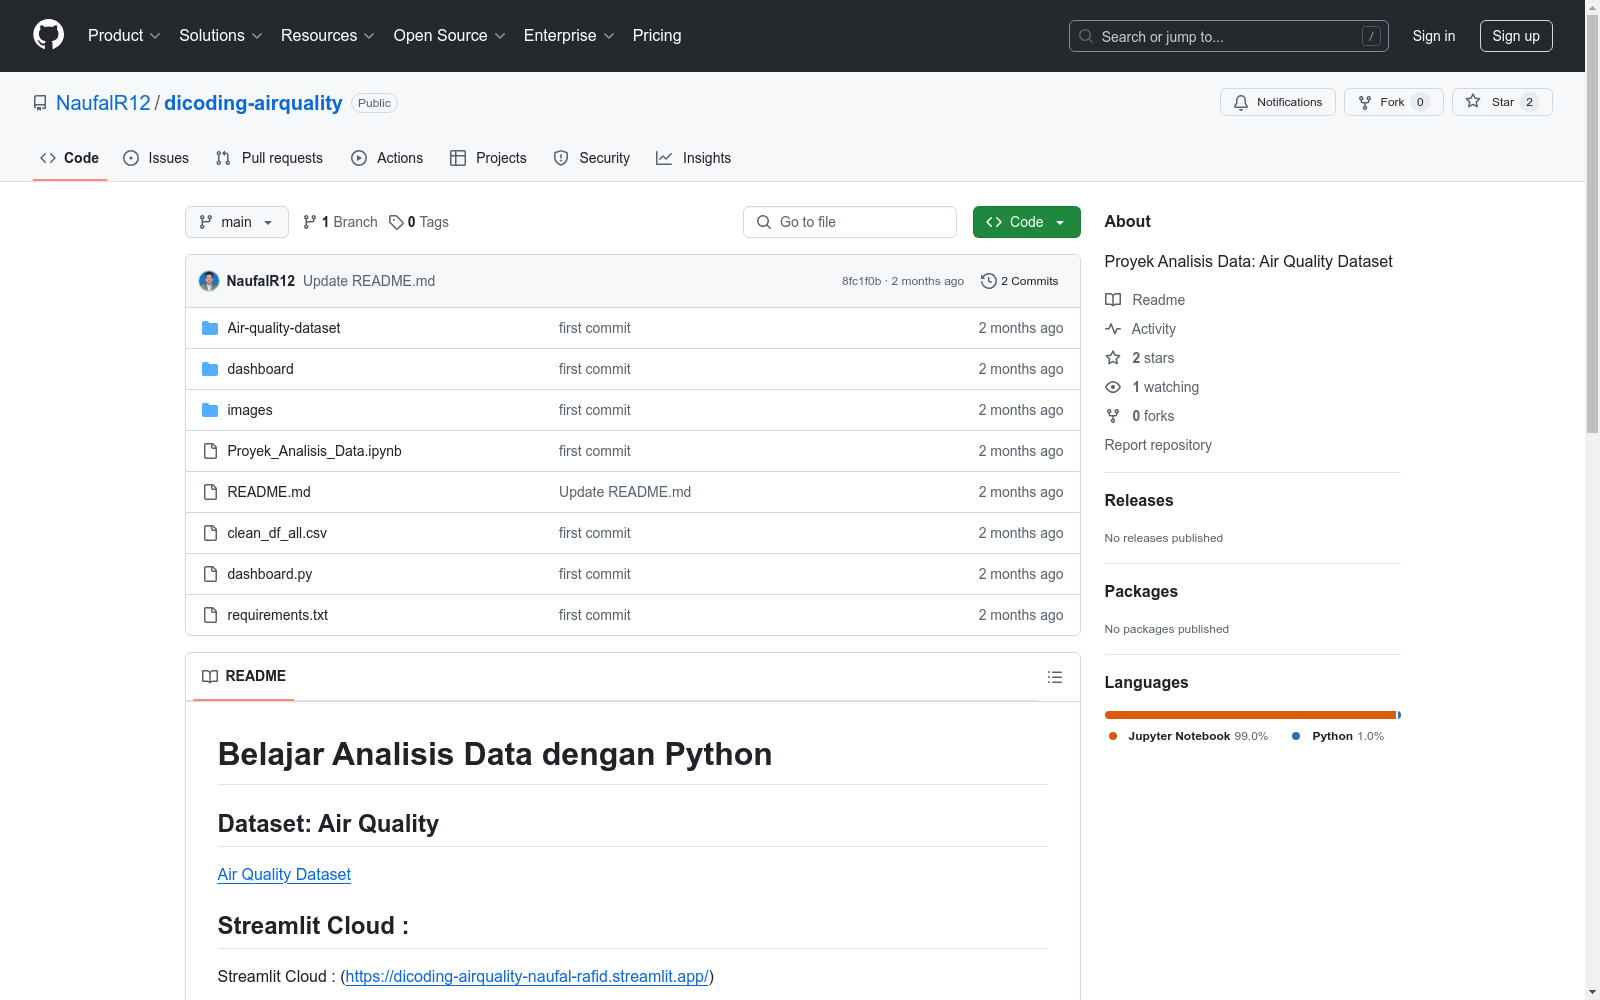Image resolution: width=1600 pixels, height=1000 pixels.
Task: Click the Notifications button
Action: point(1278,102)
